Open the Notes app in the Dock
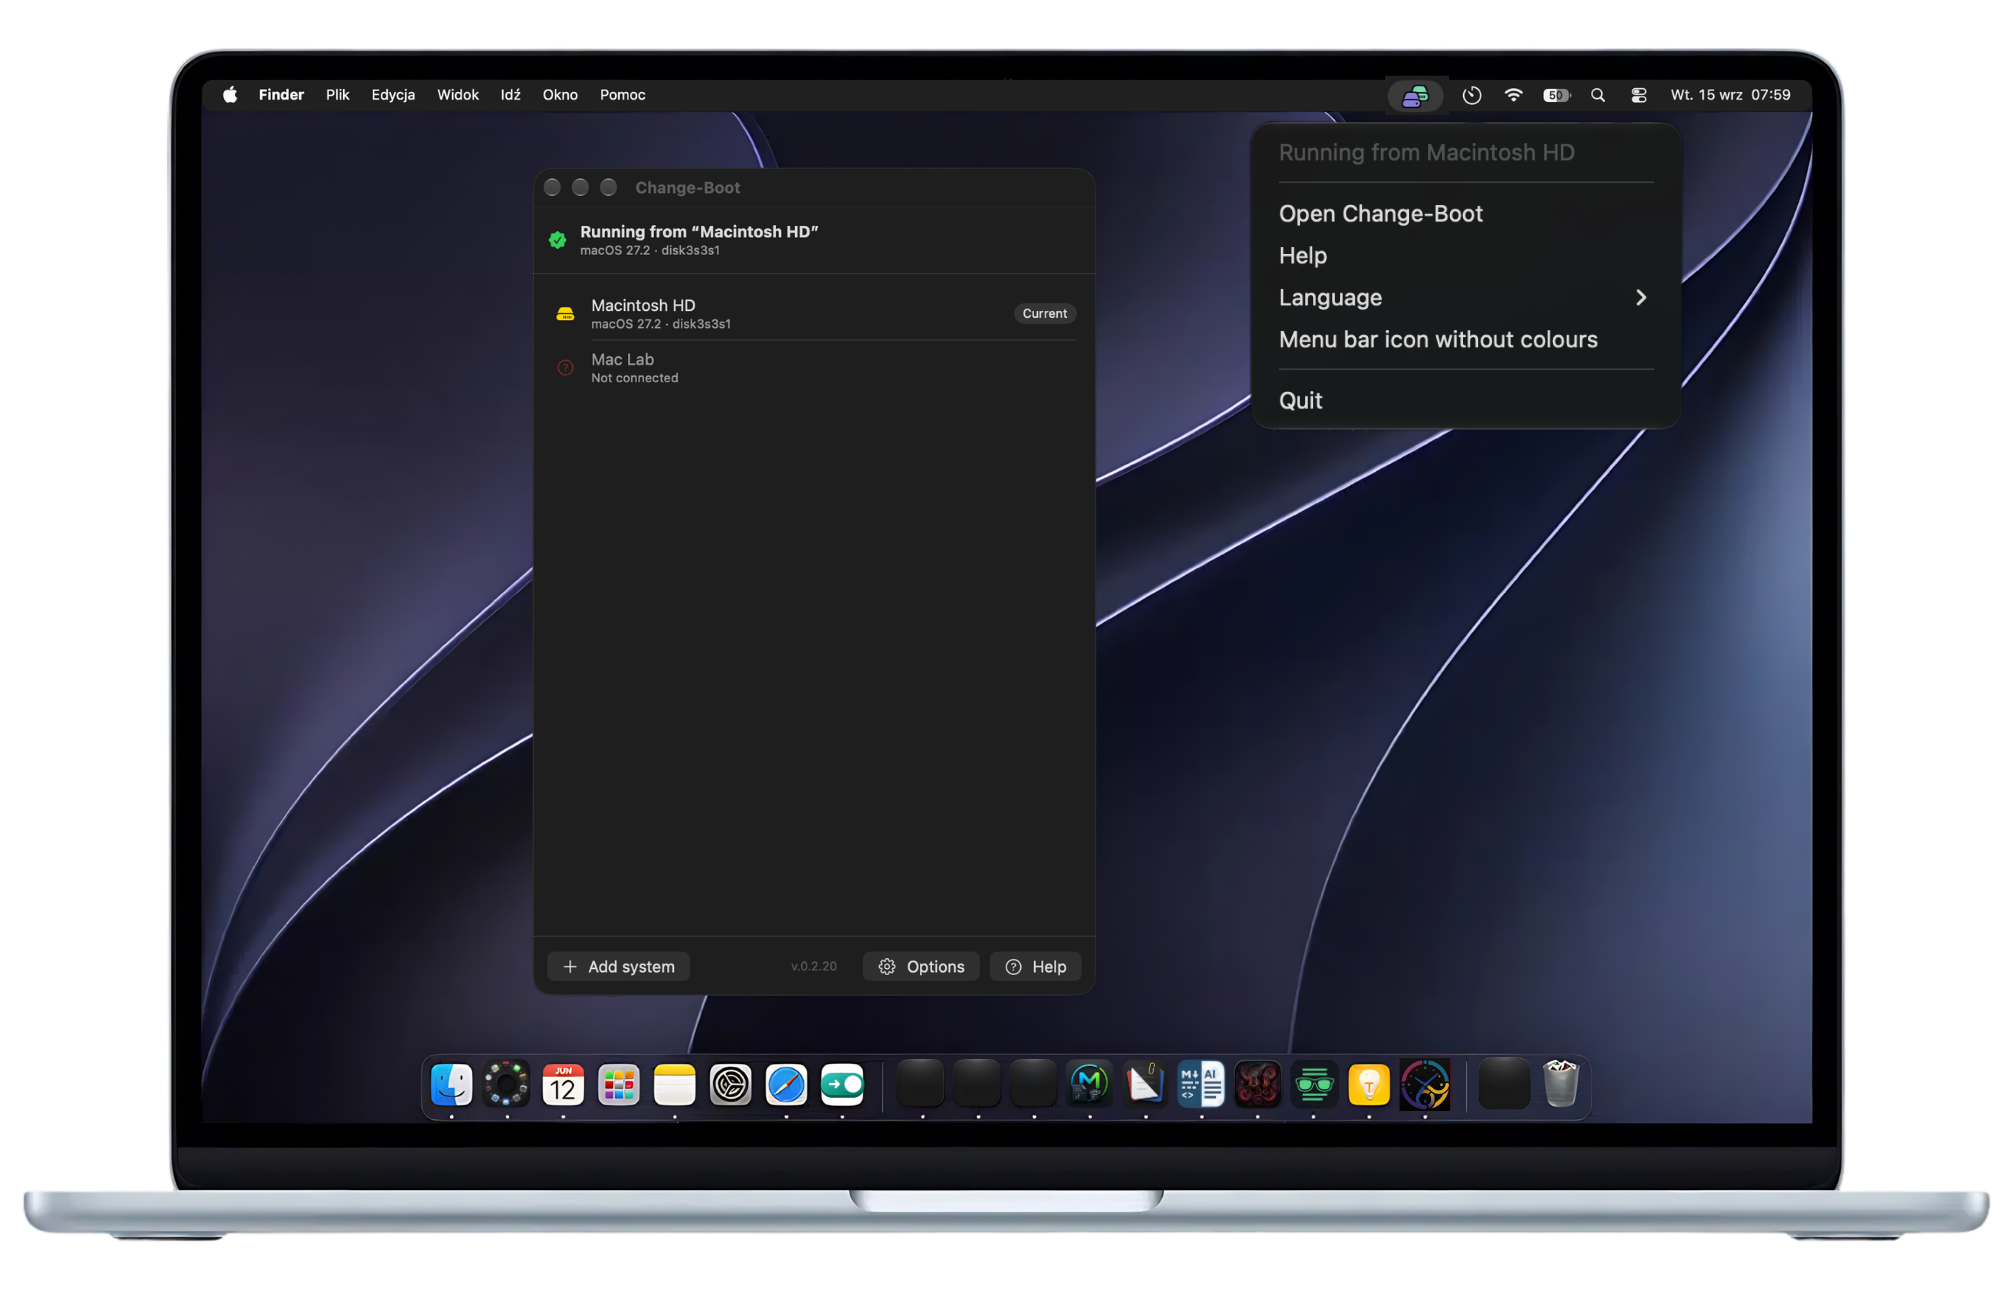The image size is (2000, 1300). 675,1084
